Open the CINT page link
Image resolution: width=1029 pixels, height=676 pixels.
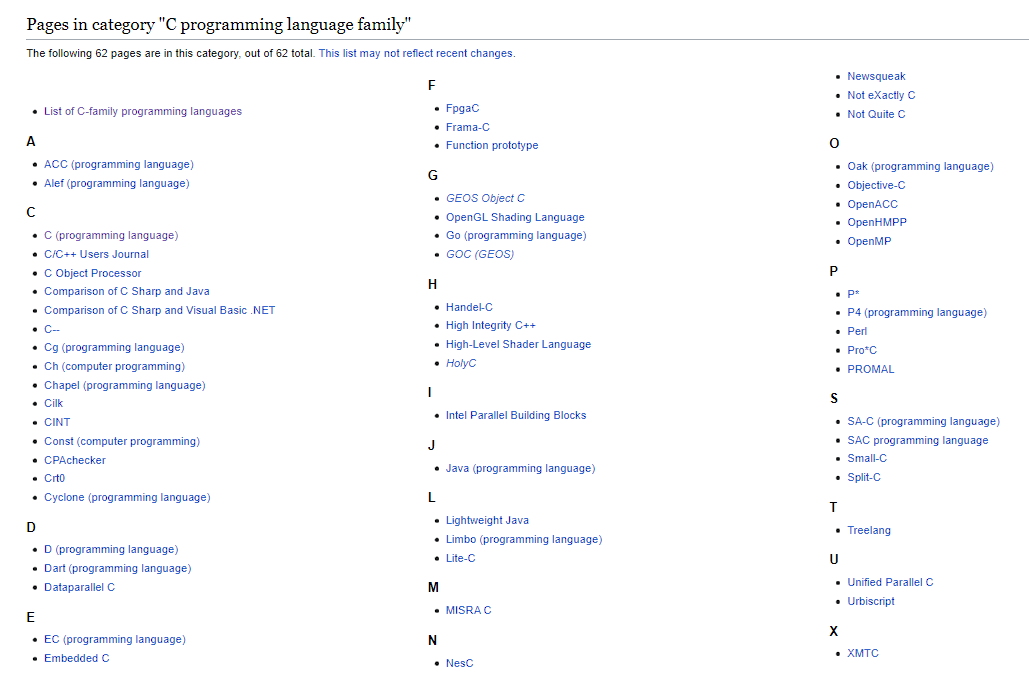coord(57,423)
